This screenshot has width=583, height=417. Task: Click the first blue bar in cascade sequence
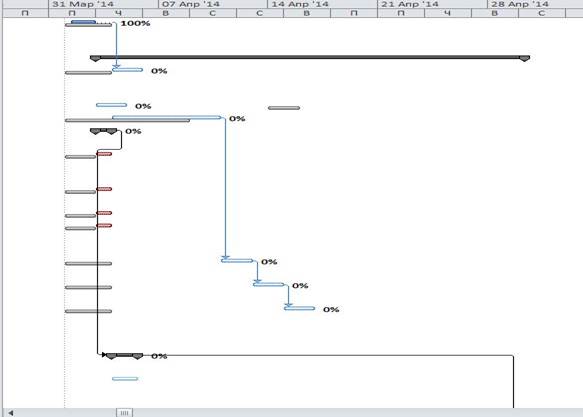[x=237, y=261]
